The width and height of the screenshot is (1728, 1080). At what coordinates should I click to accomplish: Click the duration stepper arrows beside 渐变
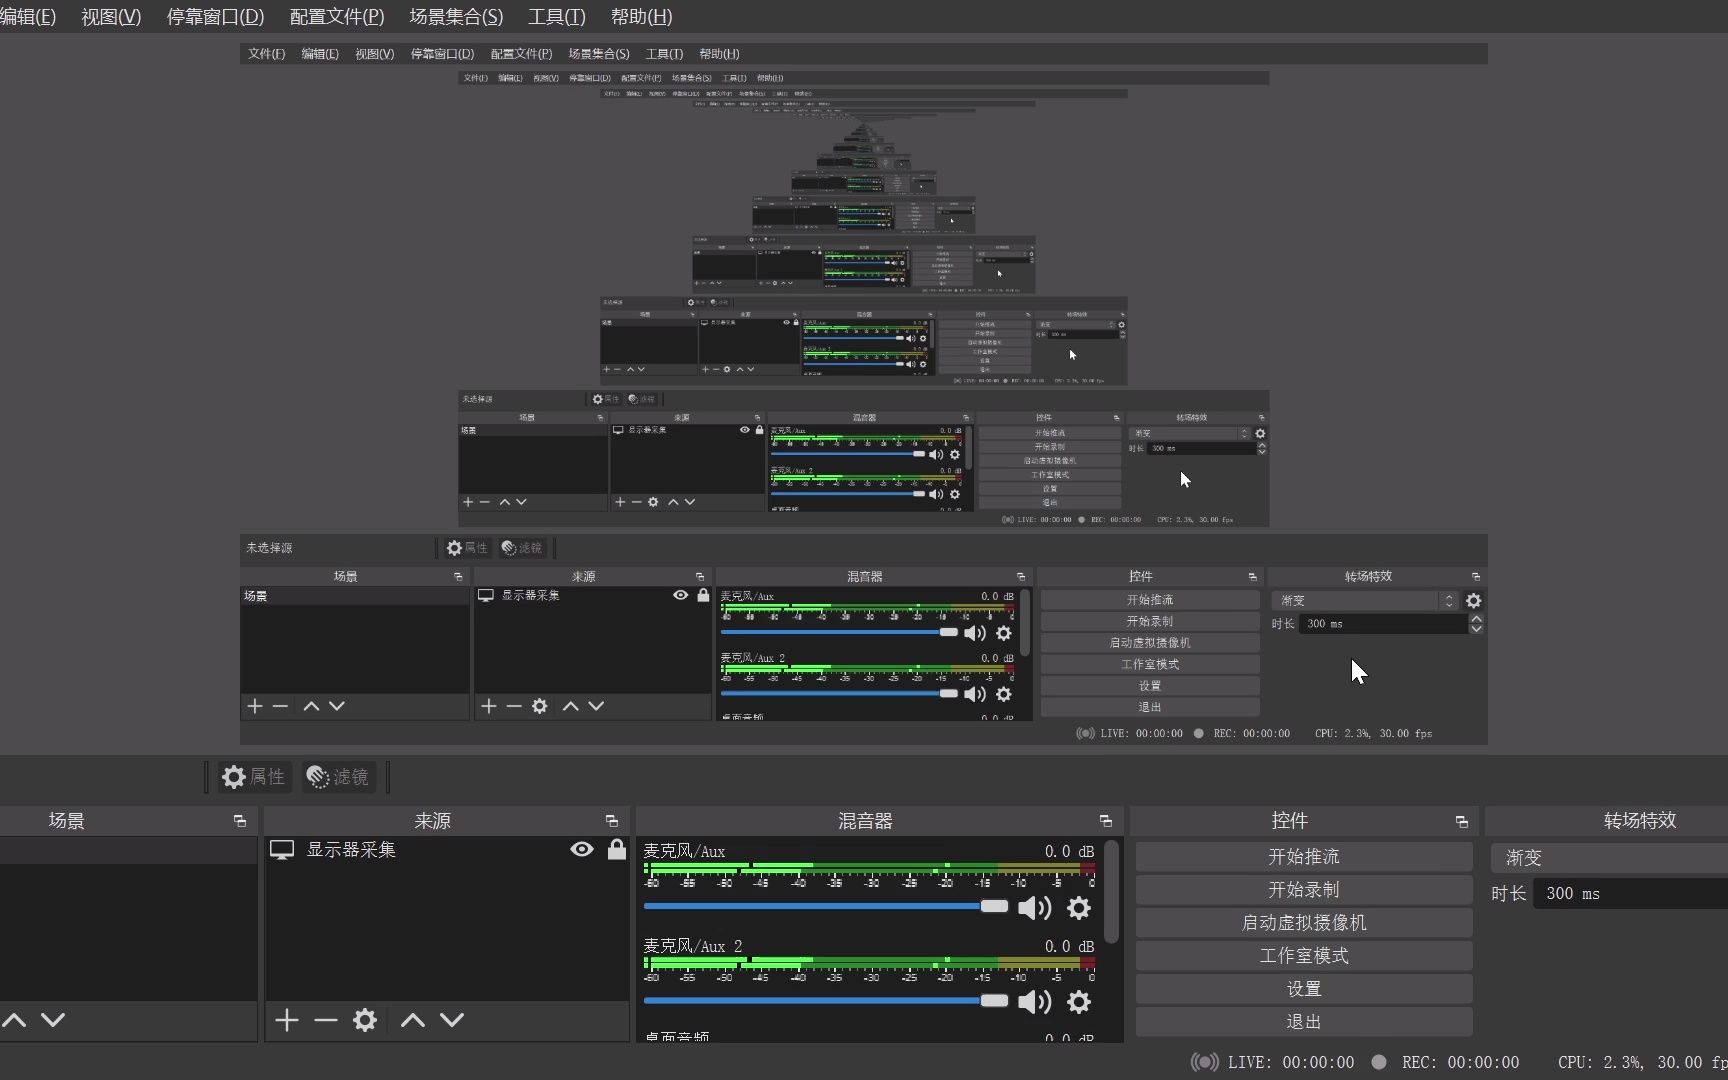tap(1476, 624)
